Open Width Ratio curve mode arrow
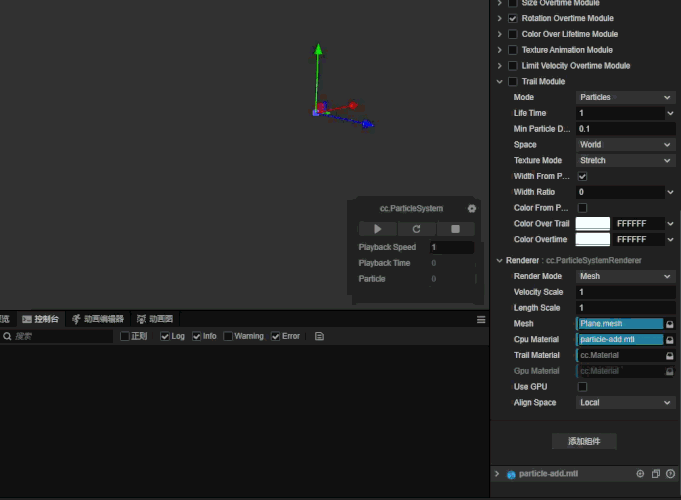This screenshot has height=500, width=681. 671,192
